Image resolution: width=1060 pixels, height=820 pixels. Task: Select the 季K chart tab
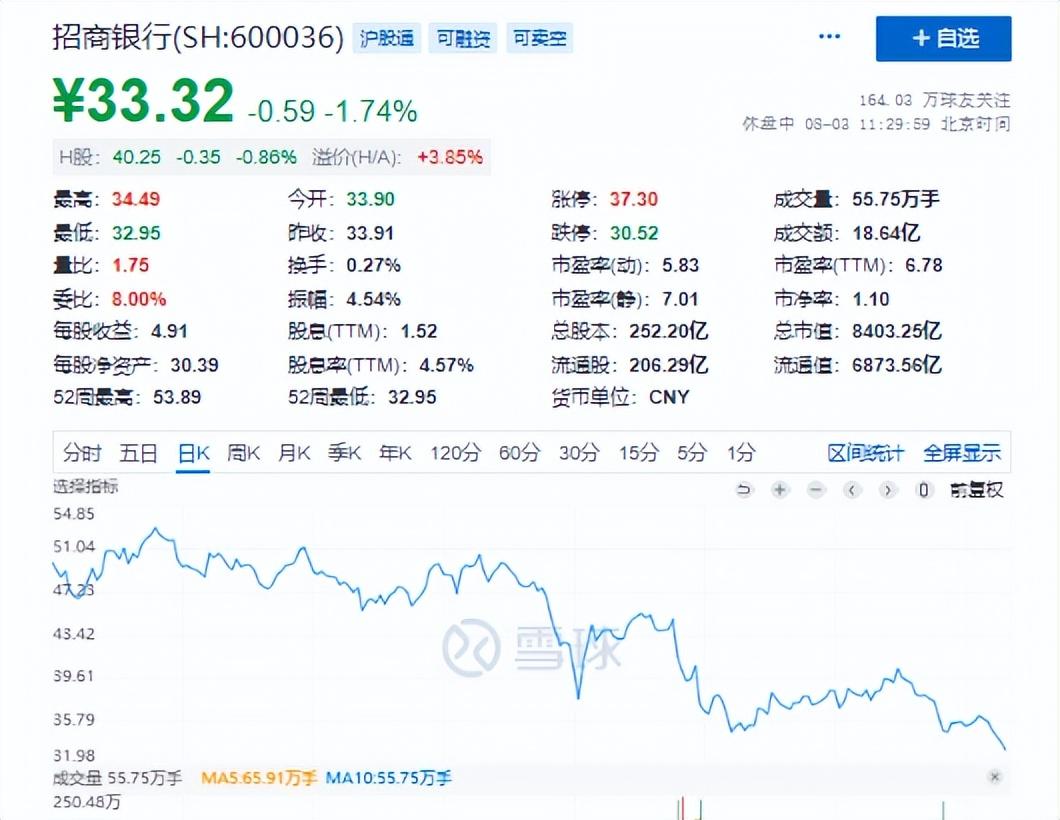pos(345,452)
